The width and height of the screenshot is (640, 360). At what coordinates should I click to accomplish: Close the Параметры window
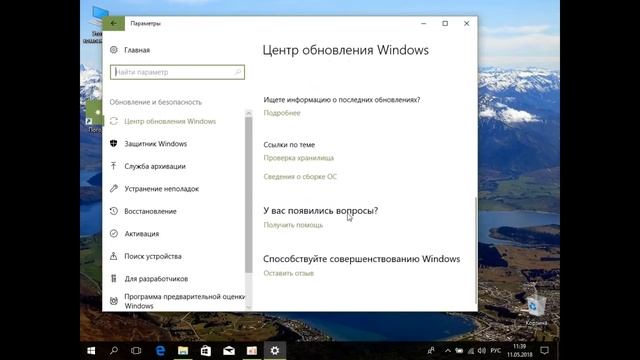click(467, 23)
